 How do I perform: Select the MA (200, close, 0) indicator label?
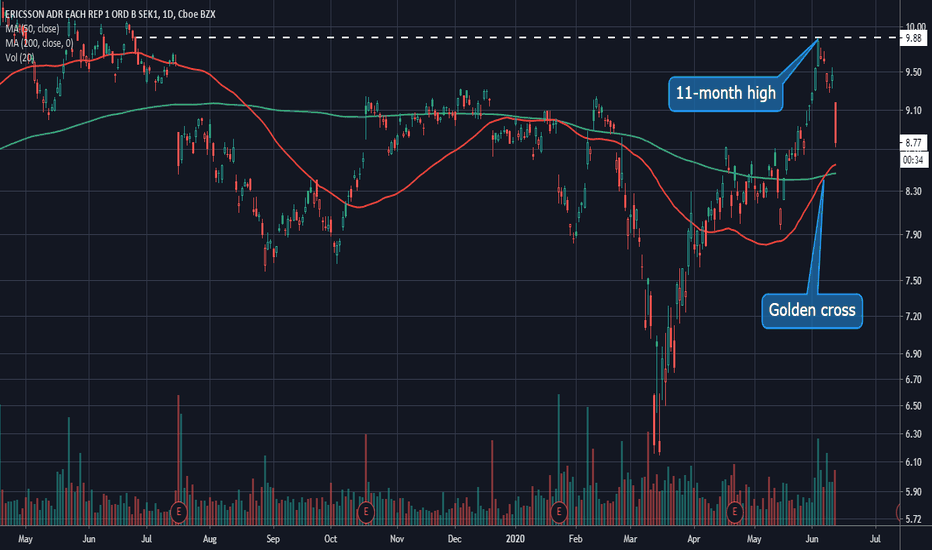[39, 43]
